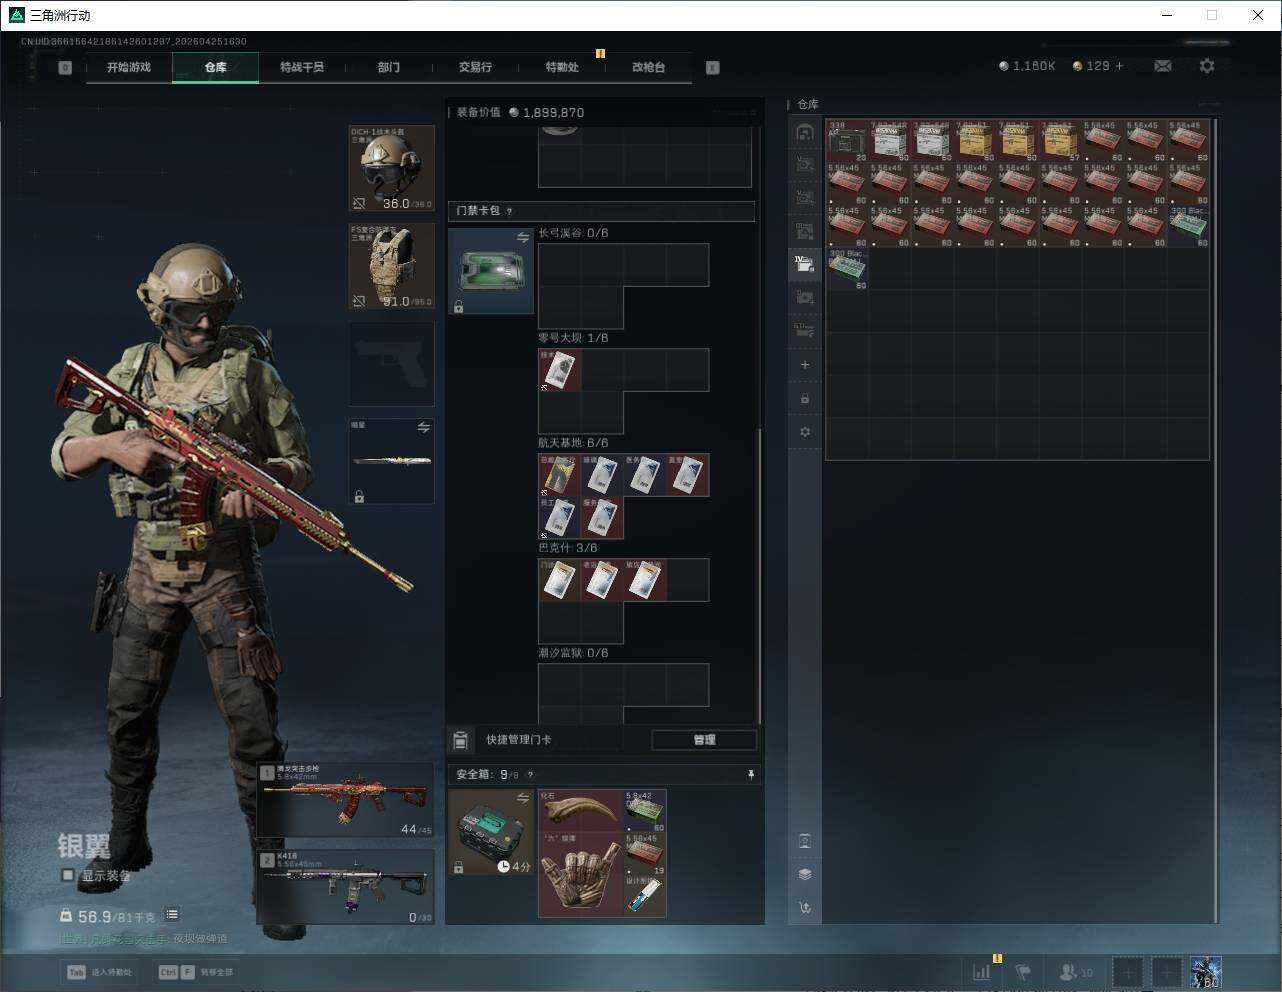Select the bronze hand statue item
Image resolution: width=1282 pixels, height=992 pixels.
pyautogui.click(x=581, y=874)
